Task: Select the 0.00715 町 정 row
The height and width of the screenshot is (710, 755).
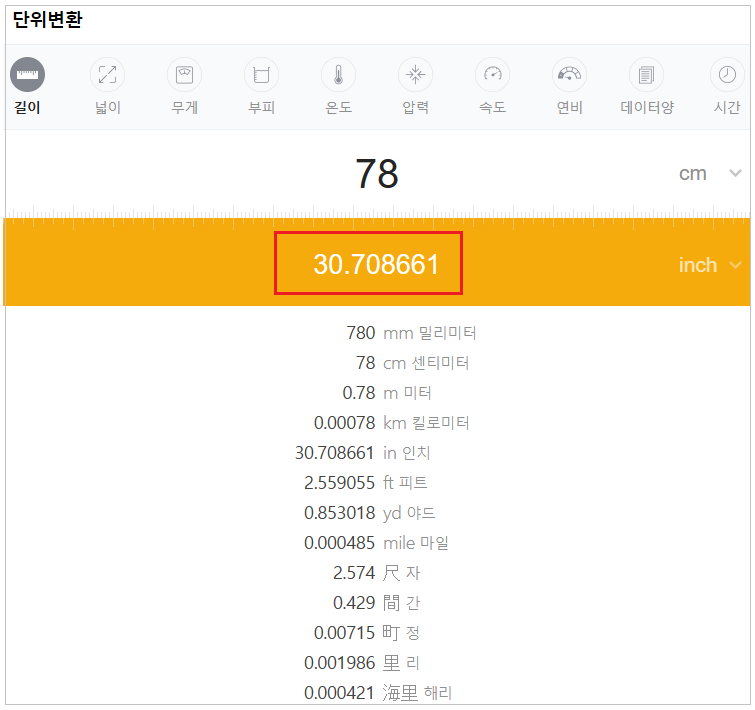Action: coord(367,633)
